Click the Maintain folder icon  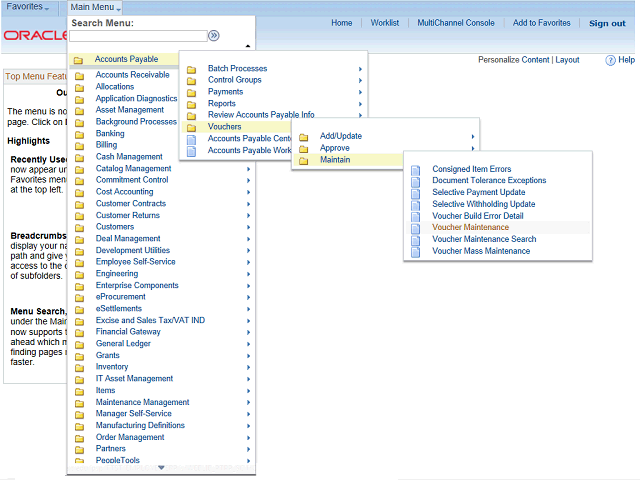(303, 161)
